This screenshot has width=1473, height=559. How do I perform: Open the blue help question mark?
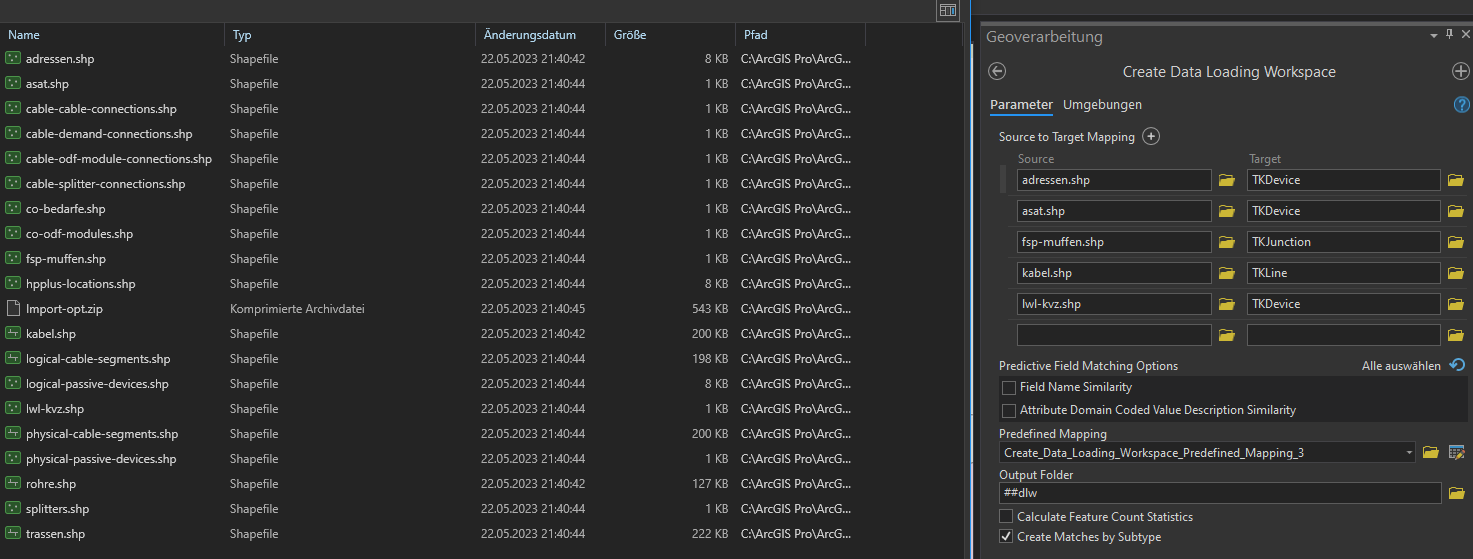1461,104
